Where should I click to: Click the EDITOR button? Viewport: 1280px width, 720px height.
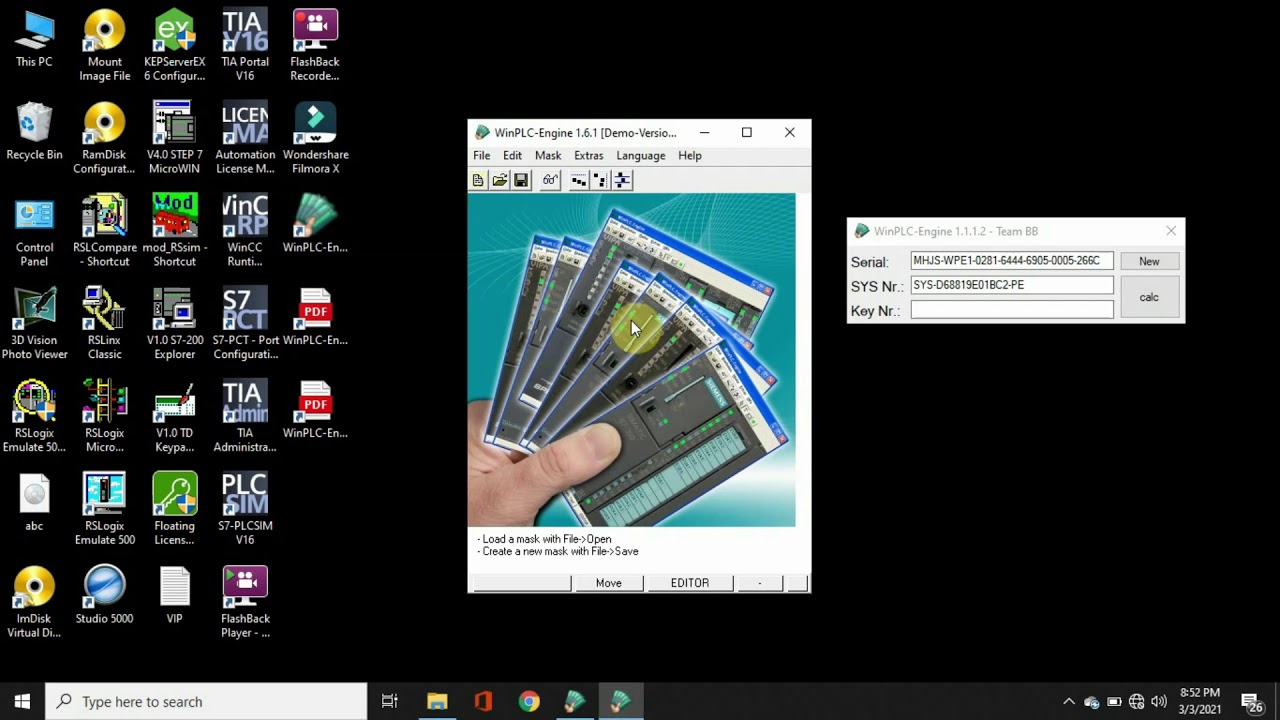click(x=689, y=583)
